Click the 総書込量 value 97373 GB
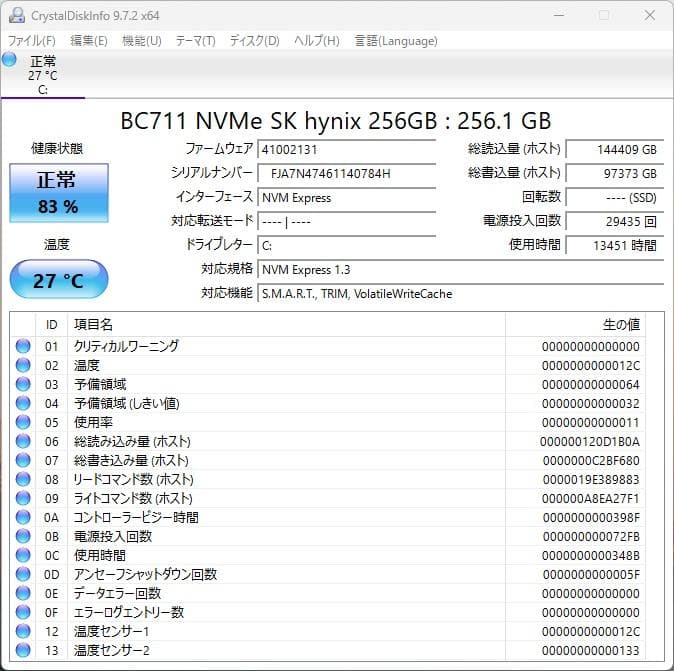This screenshot has width=674, height=671. click(615, 174)
